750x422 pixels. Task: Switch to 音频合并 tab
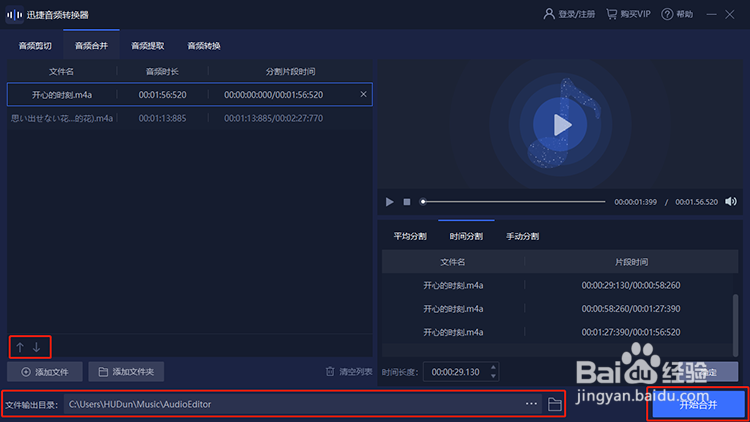(x=91, y=46)
